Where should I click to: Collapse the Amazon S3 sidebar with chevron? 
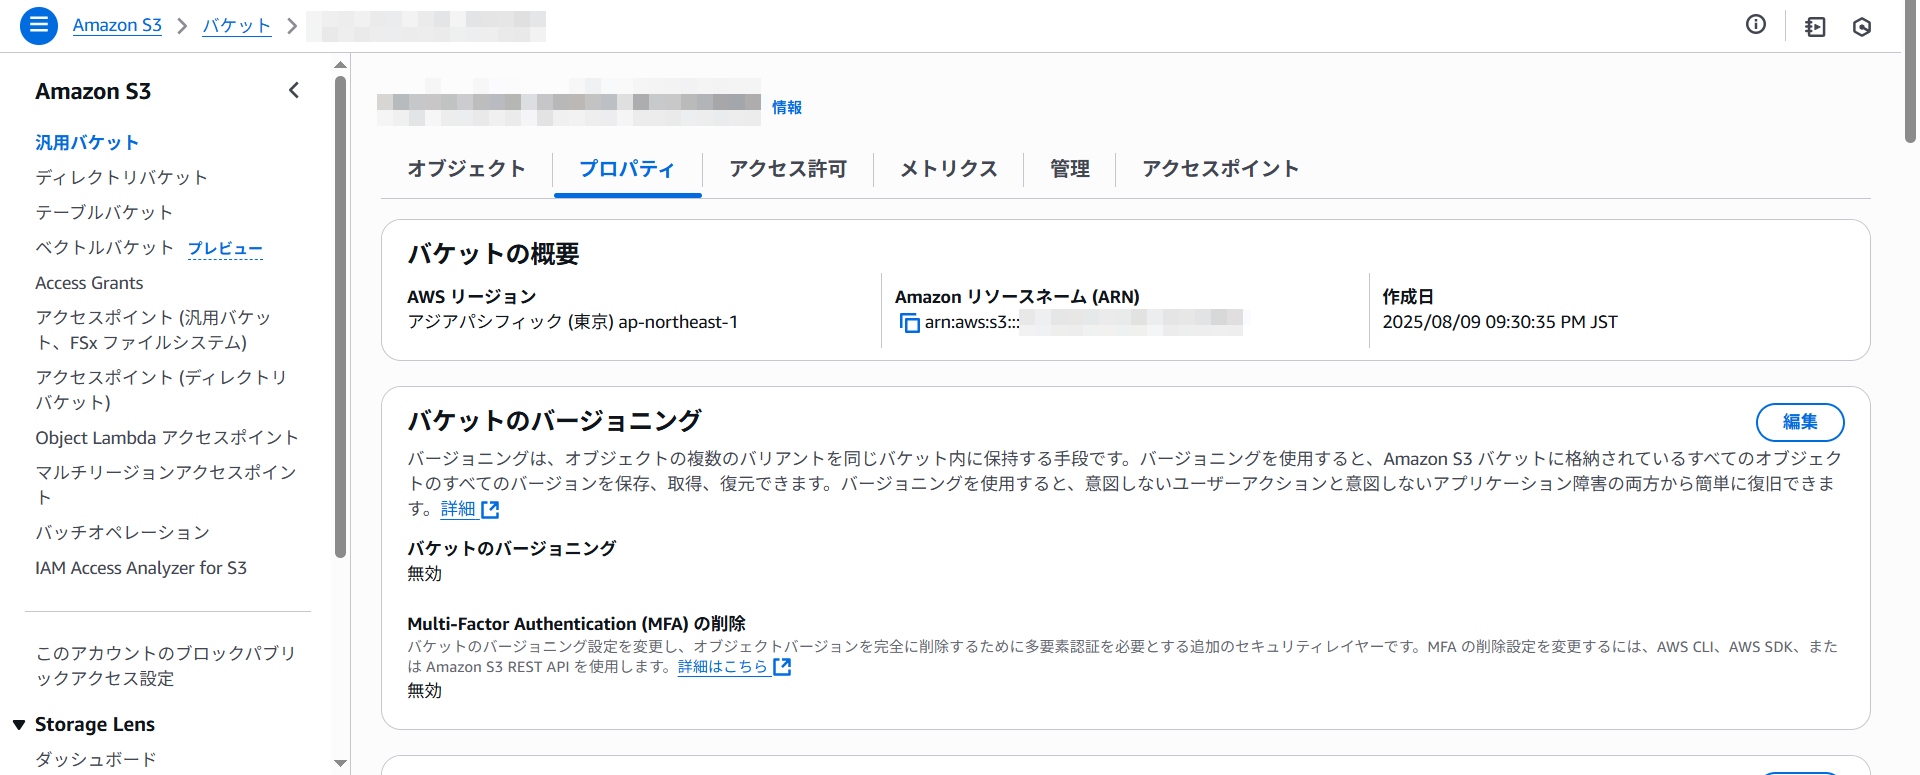click(x=294, y=91)
